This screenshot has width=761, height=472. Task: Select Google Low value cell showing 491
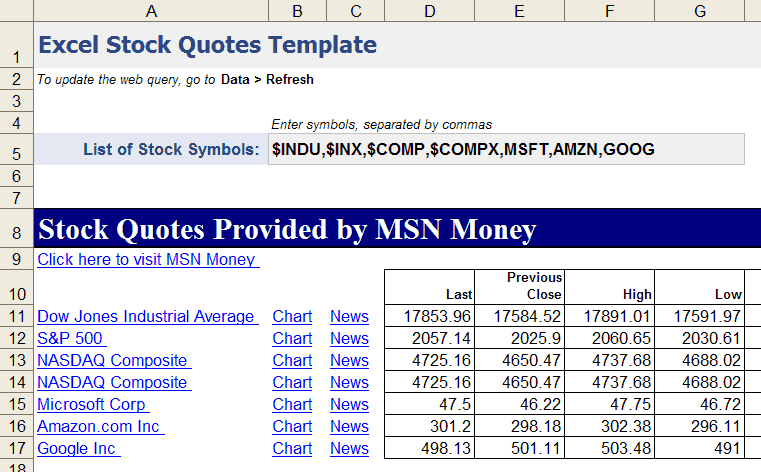click(699, 449)
